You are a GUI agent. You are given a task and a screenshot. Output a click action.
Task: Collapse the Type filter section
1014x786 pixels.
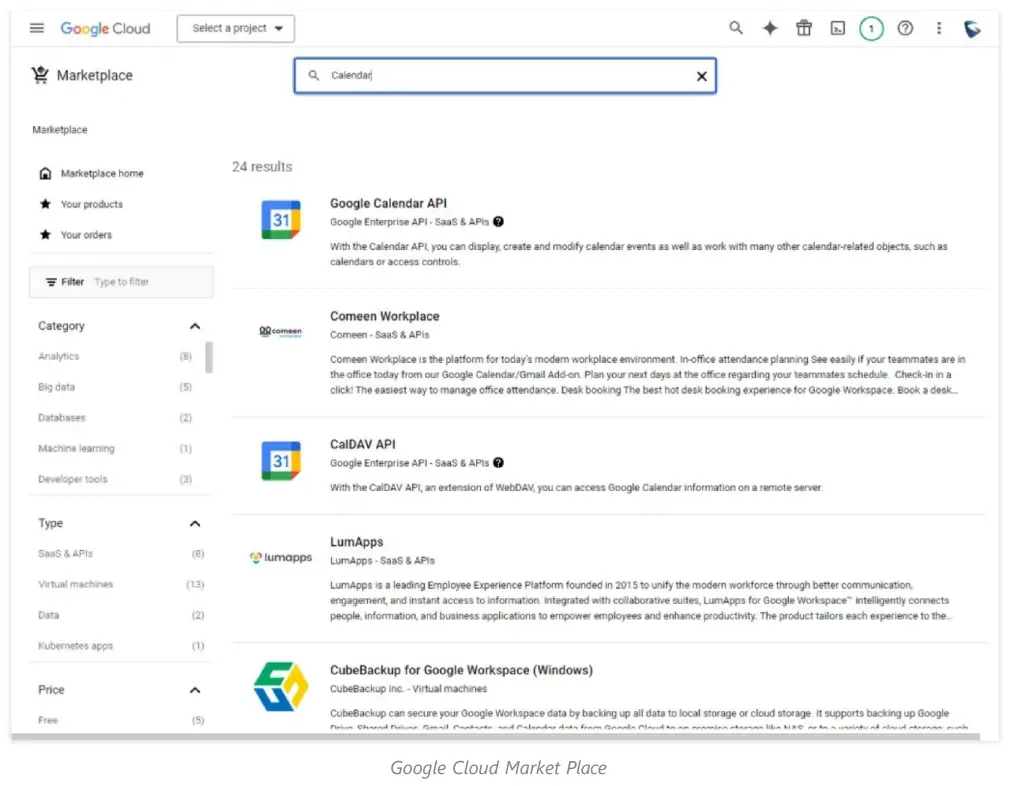(195, 523)
